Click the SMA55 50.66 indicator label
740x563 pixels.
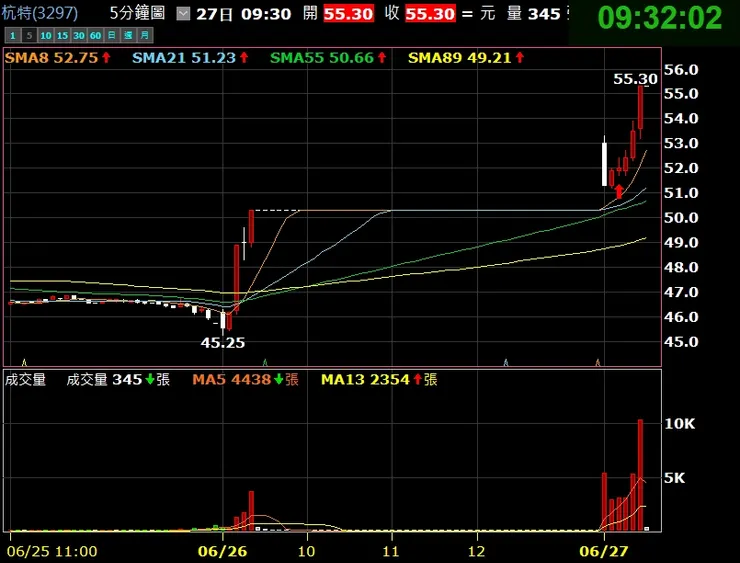click(328, 58)
